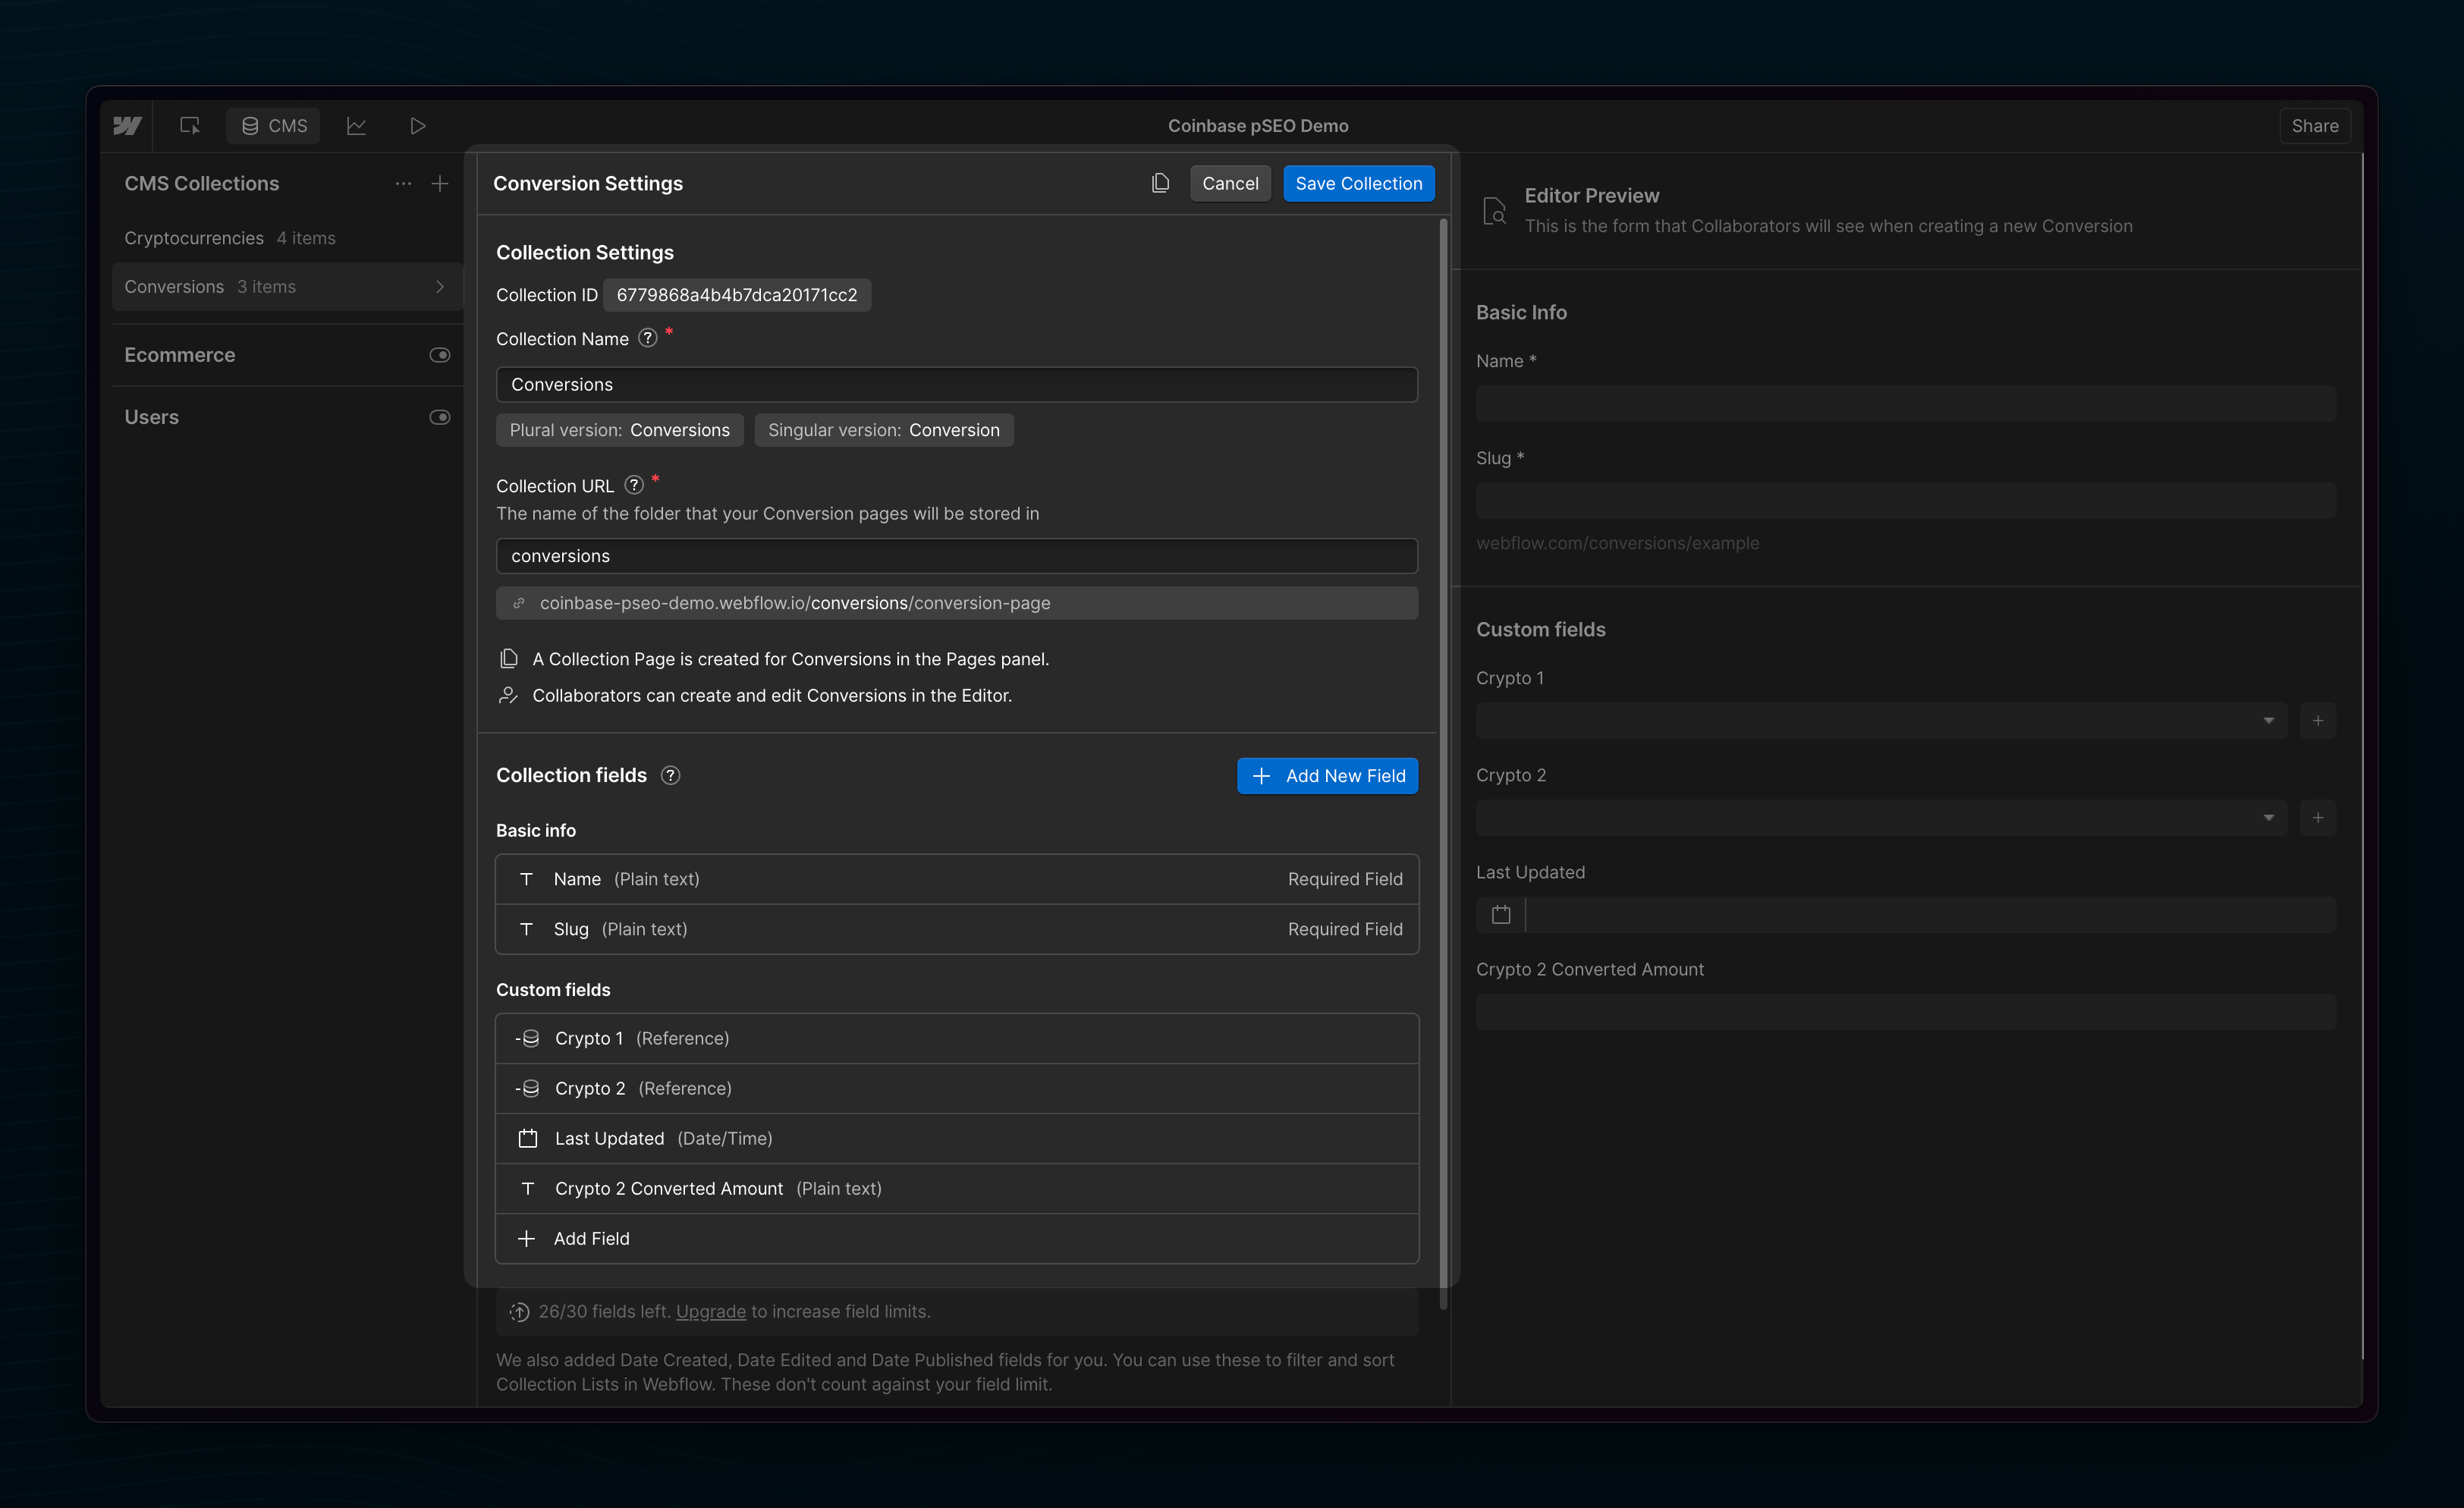Click the preview play icon
2464x1508 pixels.
tap(418, 125)
